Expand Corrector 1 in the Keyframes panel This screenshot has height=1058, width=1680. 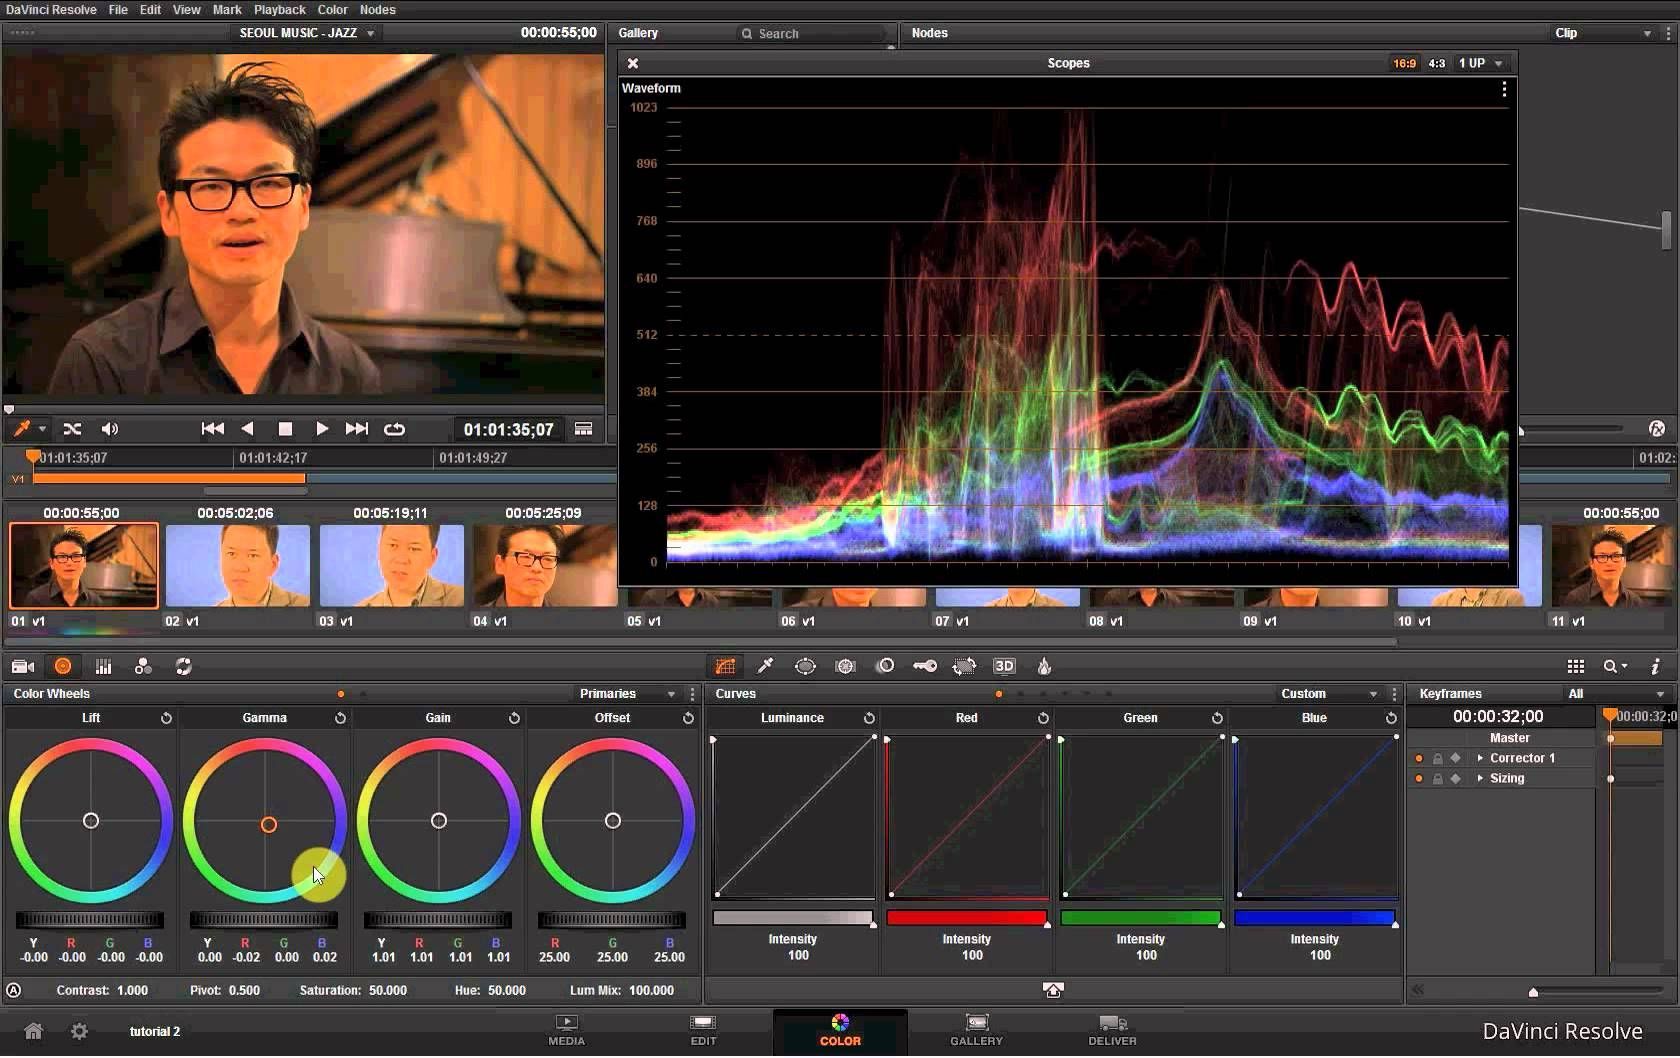click(x=1481, y=758)
